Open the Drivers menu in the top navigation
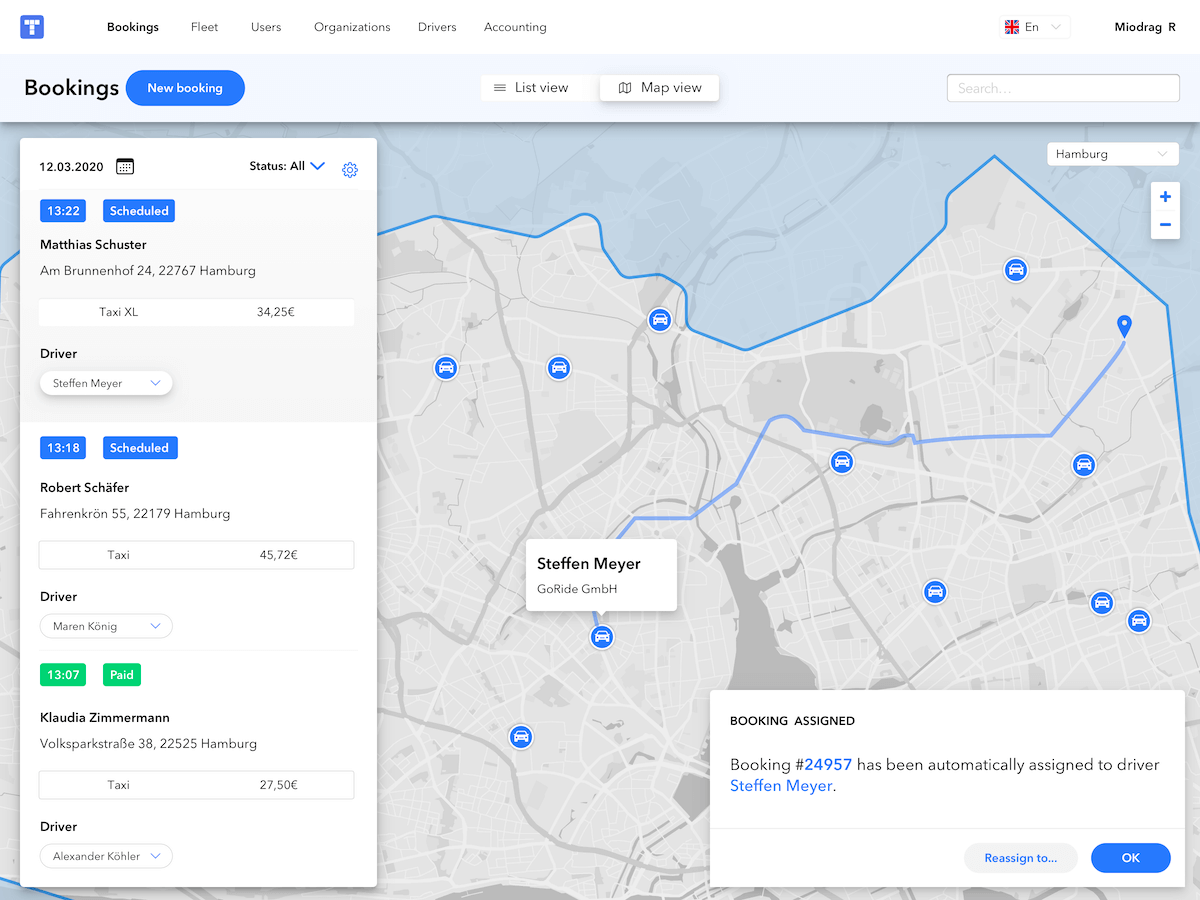Screen dimensions: 1200x900 tap(437, 27)
